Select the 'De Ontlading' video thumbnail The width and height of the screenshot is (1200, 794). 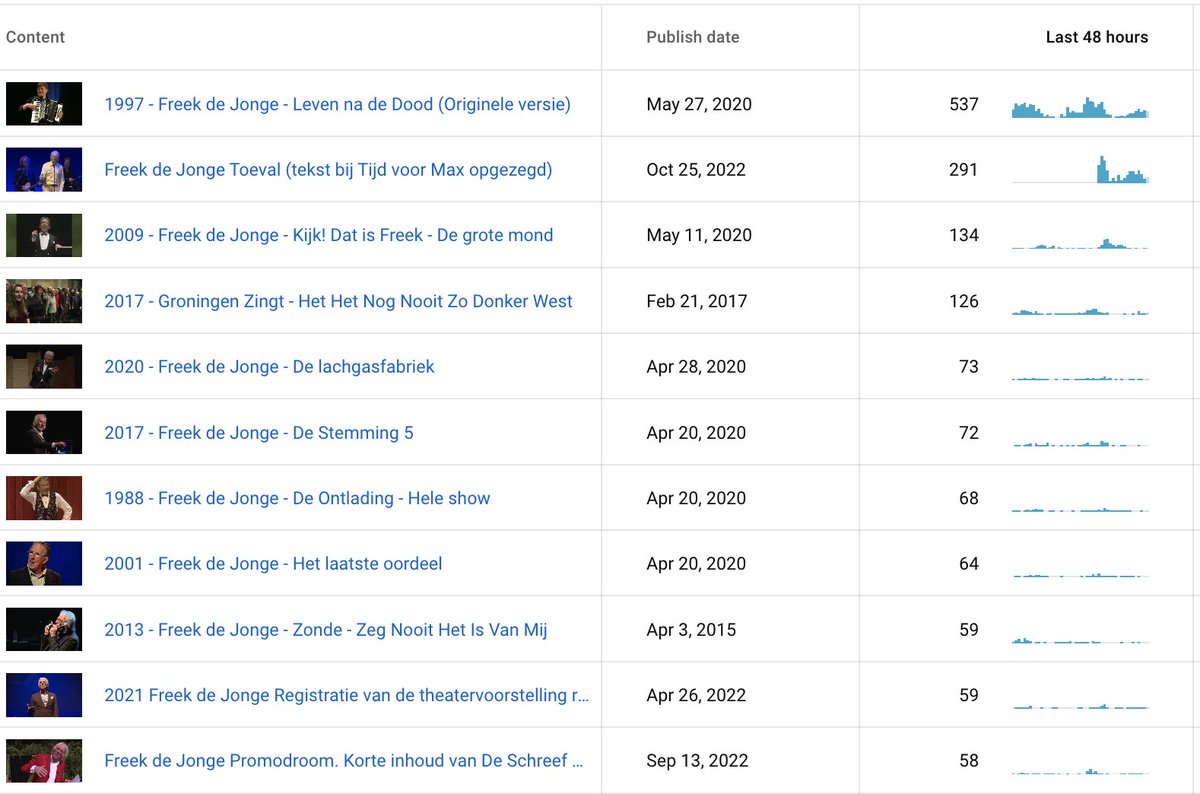coord(44,498)
